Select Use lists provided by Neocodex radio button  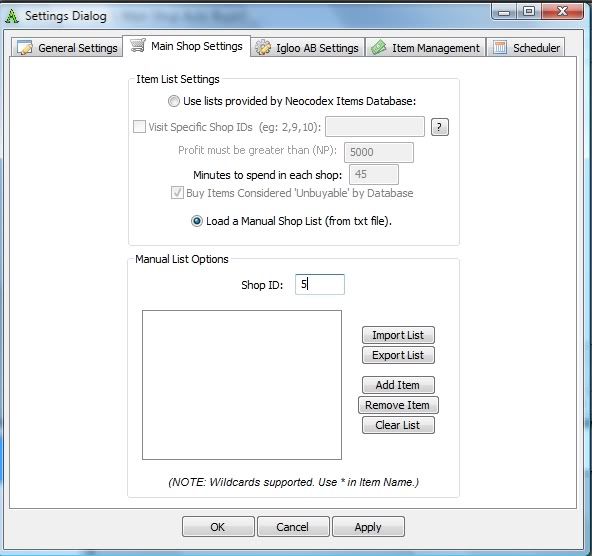pyautogui.click(x=173, y=101)
